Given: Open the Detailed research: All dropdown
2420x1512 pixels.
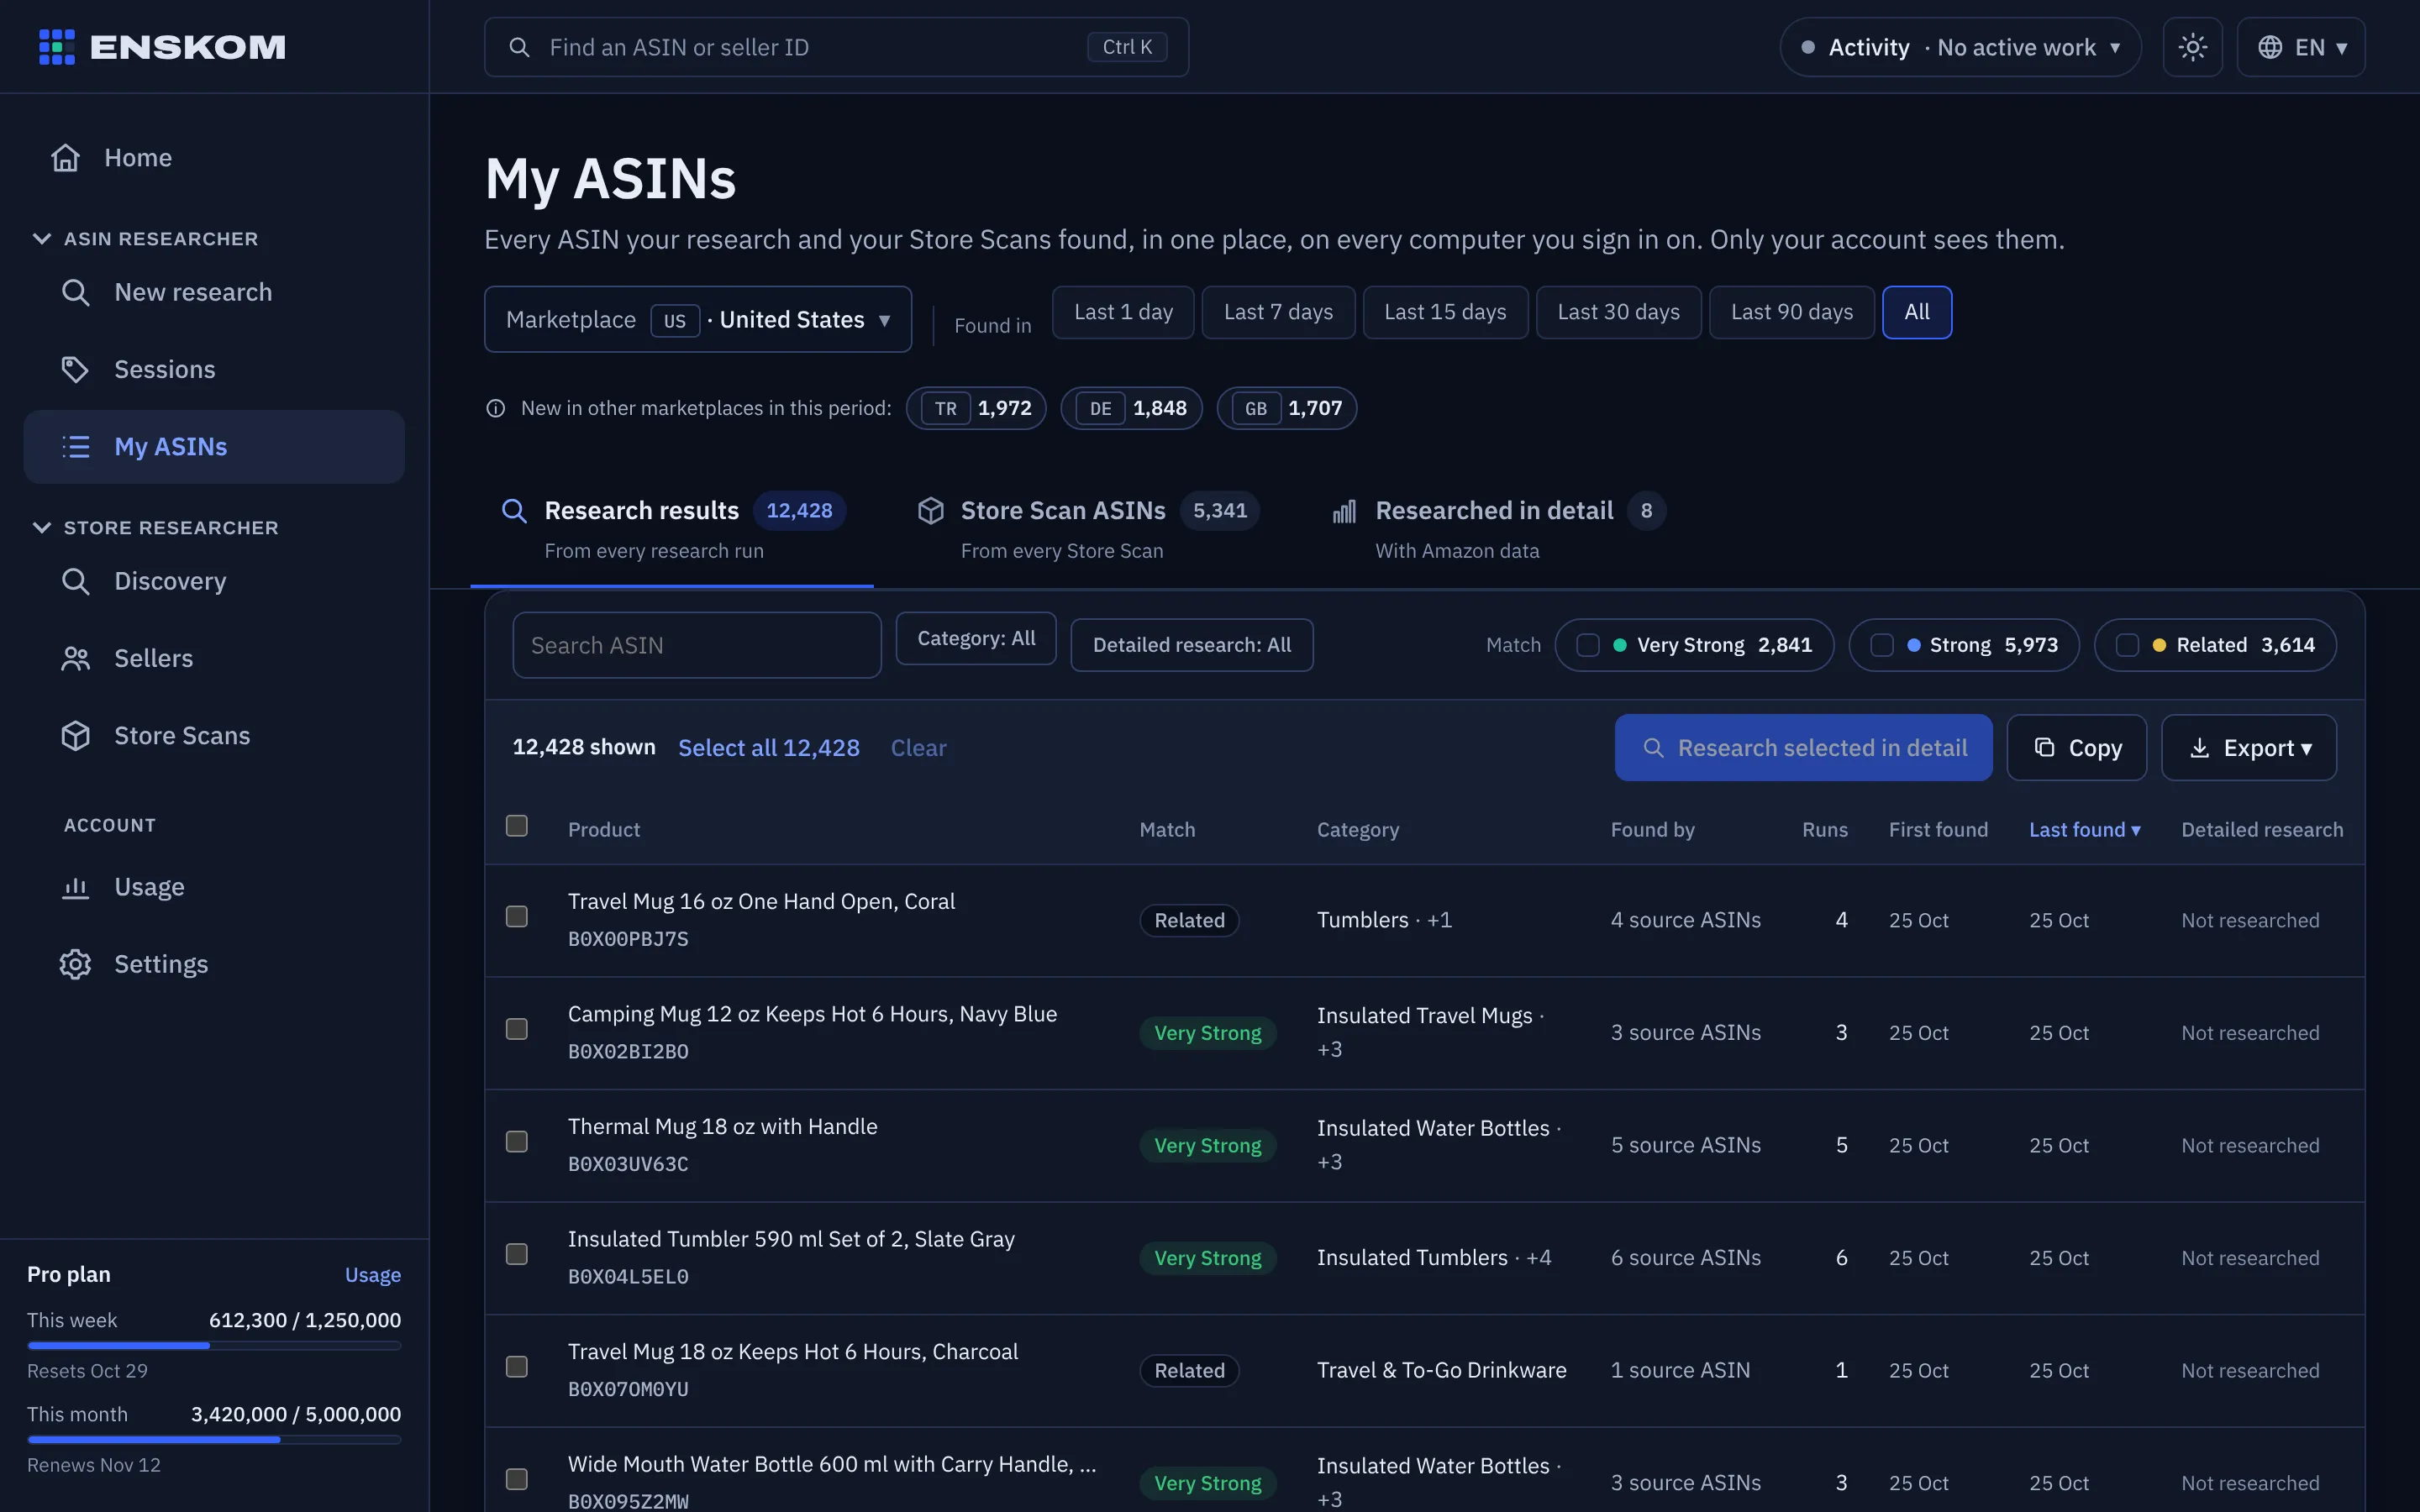Looking at the screenshot, I should click(1192, 645).
